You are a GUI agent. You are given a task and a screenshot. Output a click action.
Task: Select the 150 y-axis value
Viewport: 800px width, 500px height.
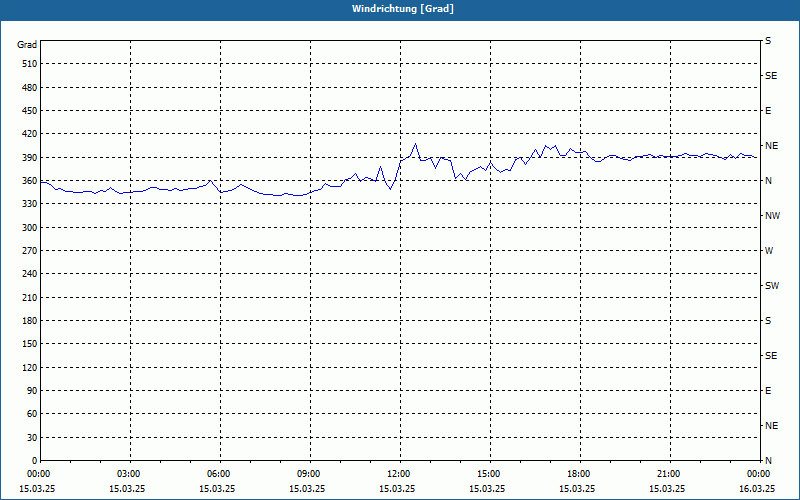coord(30,344)
